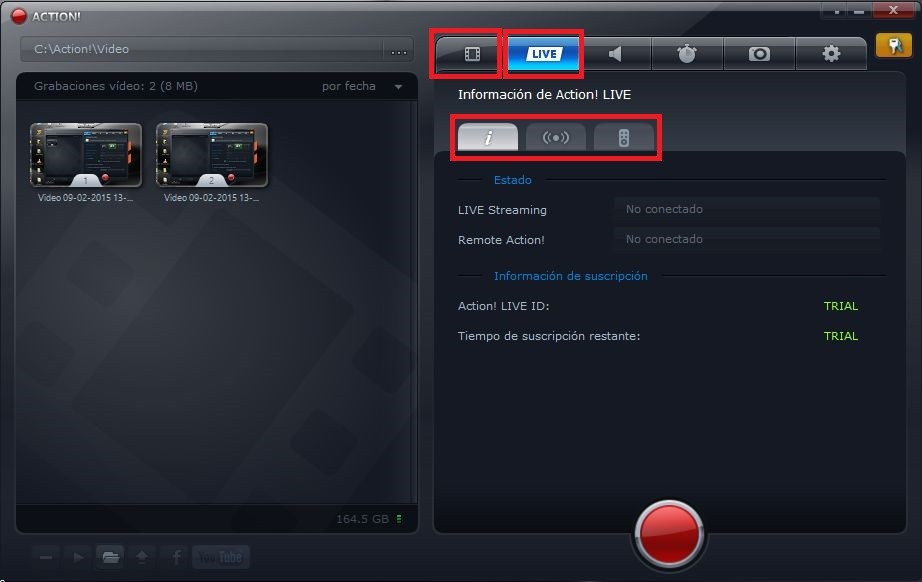Viewport: 922px width, 582px height.
Task: Browse the output folder with the ... button
Action: click(x=399, y=50)
